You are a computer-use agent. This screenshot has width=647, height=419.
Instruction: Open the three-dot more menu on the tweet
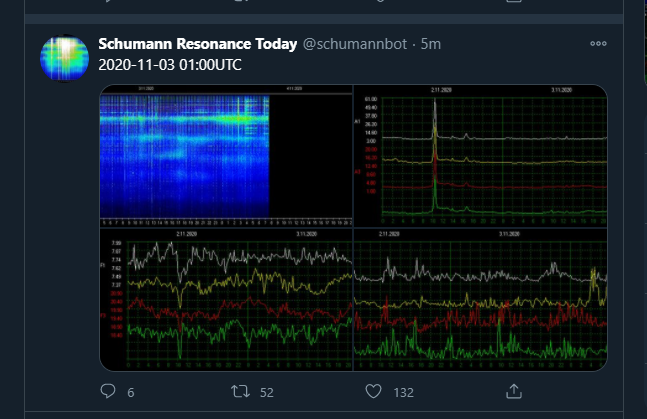click(x=598, y=43)
